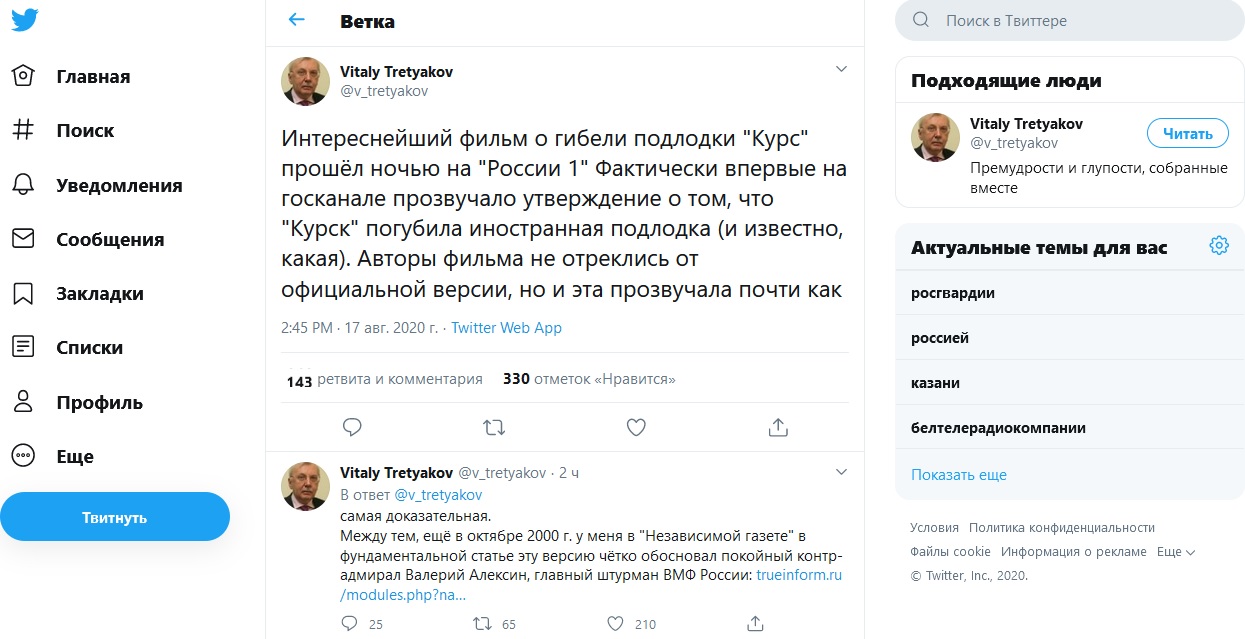Viewport: 1245px width, 639px height.
Task: Expand the main tweet options chevron
Action: [841, 70]
